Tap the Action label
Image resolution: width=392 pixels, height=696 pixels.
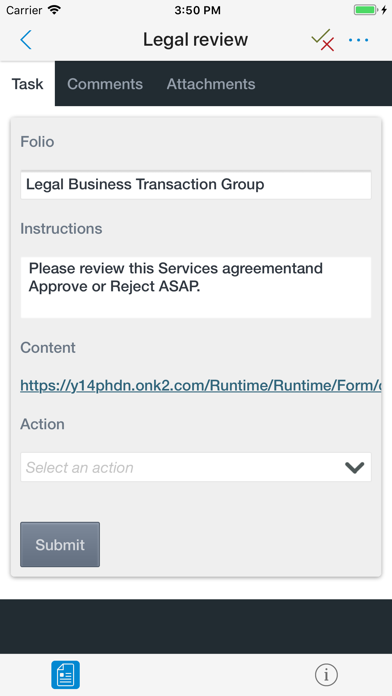point(43,424)
